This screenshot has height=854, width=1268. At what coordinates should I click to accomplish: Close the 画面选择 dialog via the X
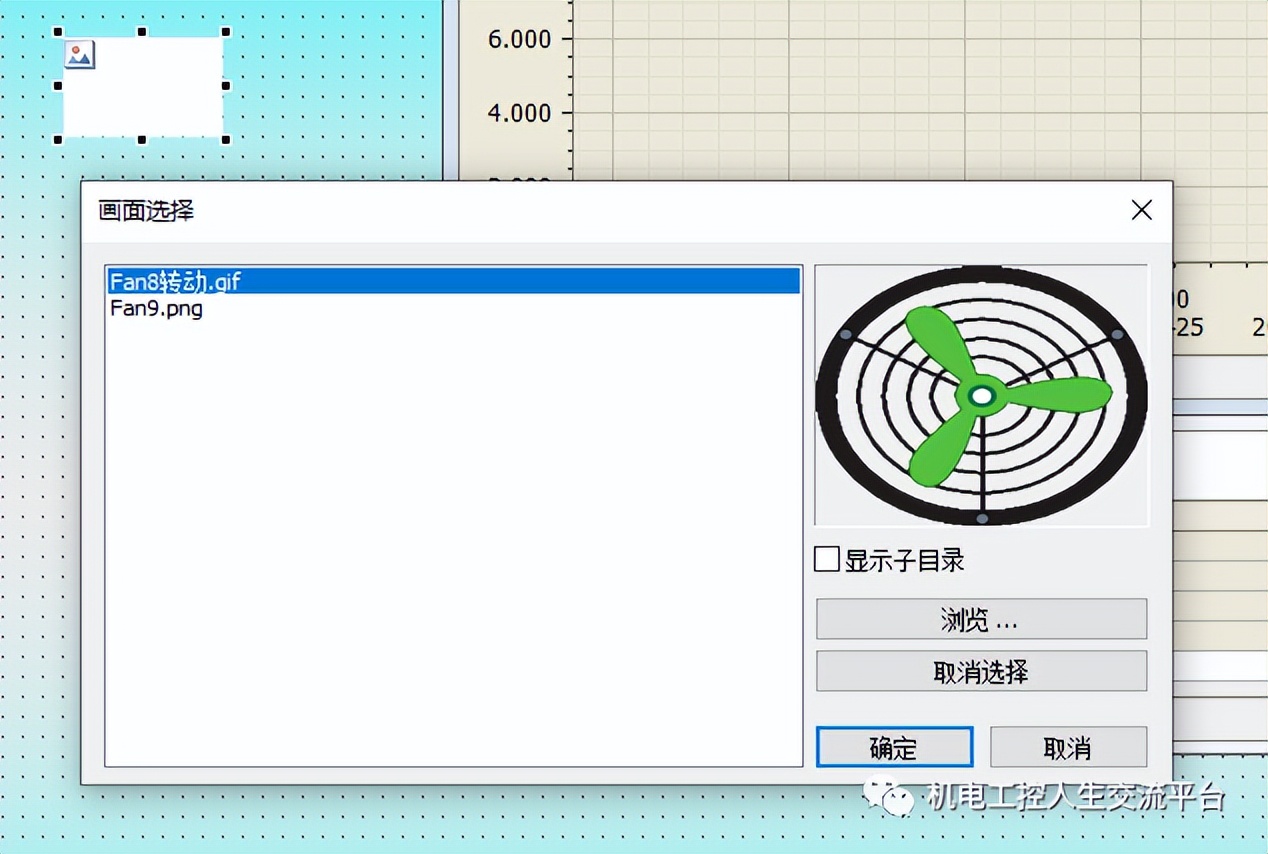(1141, 210)
